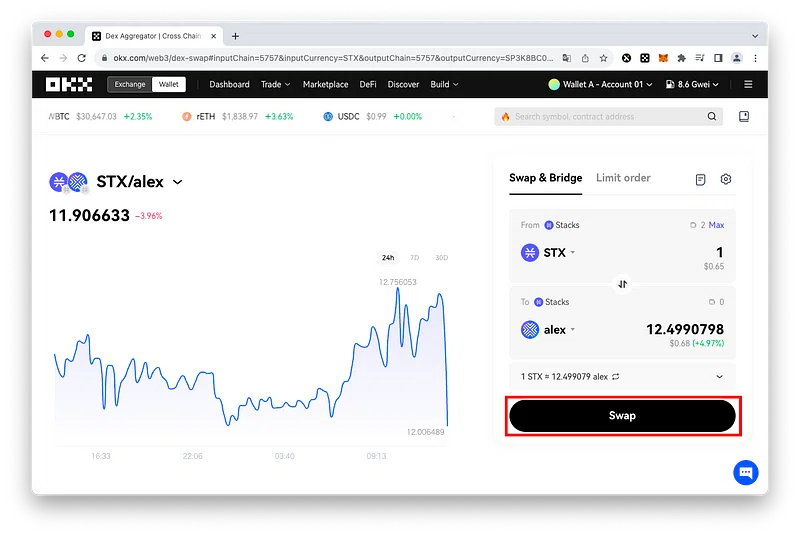800x537 pixels.
Task: Open Wallet A - Account 01 dropdown
Action: pyautogui.click(x=601, y=84)
